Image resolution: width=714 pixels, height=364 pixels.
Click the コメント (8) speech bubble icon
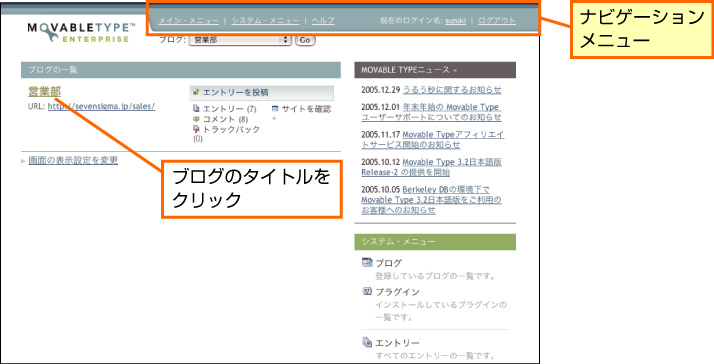tap(196, 119)
